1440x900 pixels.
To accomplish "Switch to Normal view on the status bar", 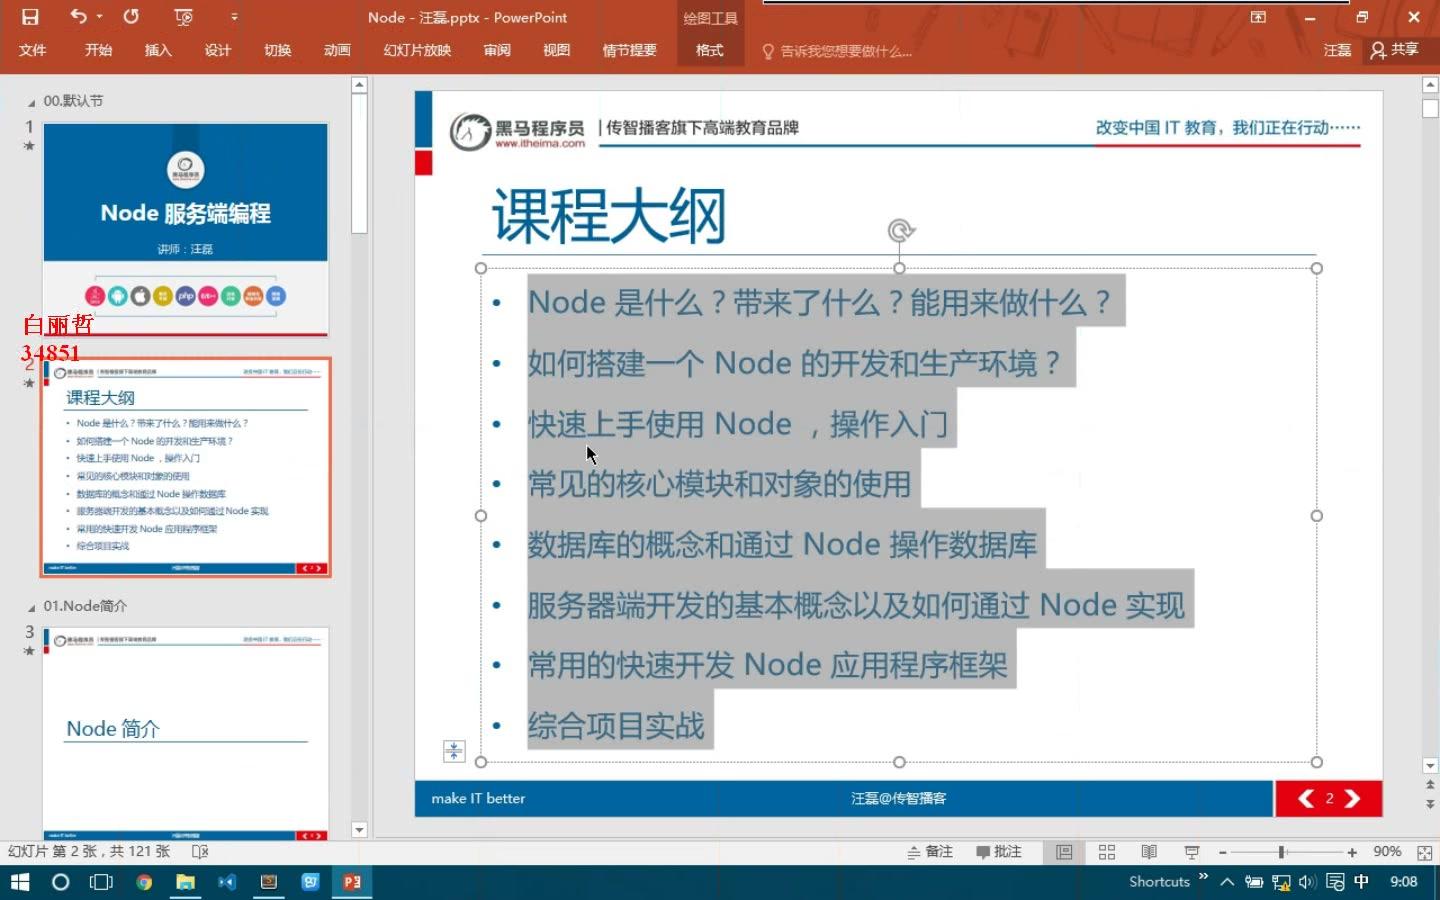I will click(x=1063, y=851).
